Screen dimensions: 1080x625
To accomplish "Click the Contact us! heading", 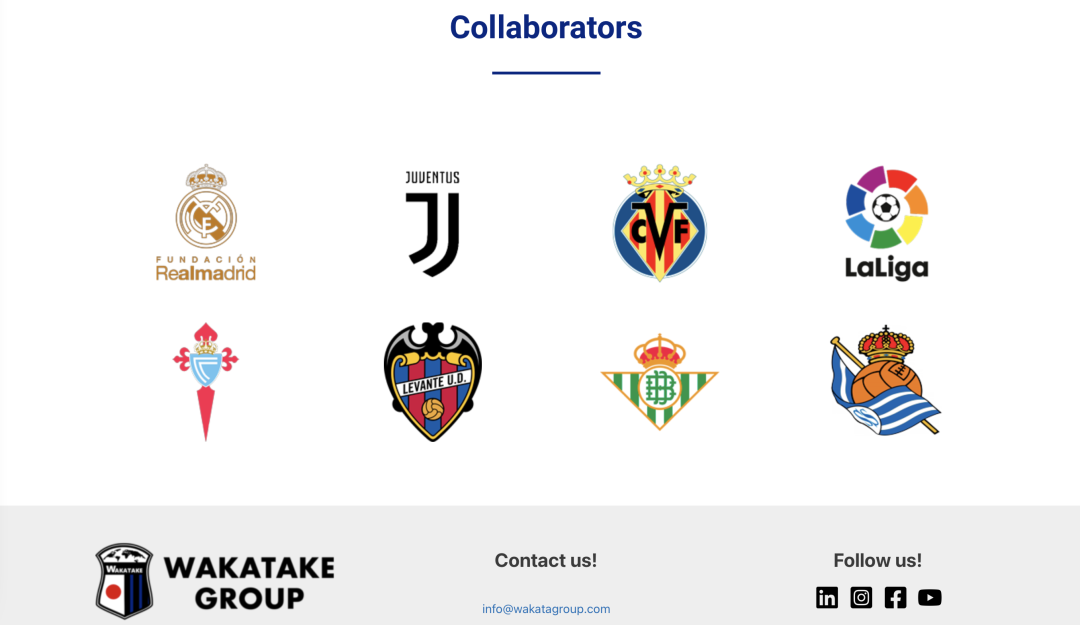I will tap(546, 561).
